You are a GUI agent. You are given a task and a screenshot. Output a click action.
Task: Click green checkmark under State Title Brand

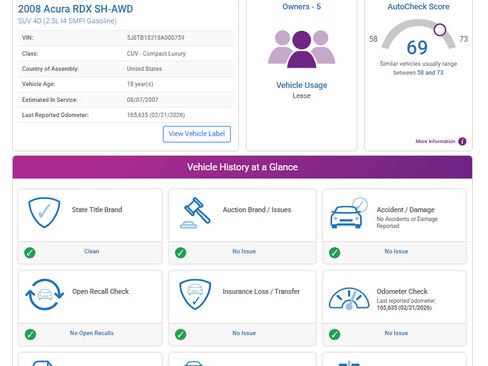(x=30, y=252)
